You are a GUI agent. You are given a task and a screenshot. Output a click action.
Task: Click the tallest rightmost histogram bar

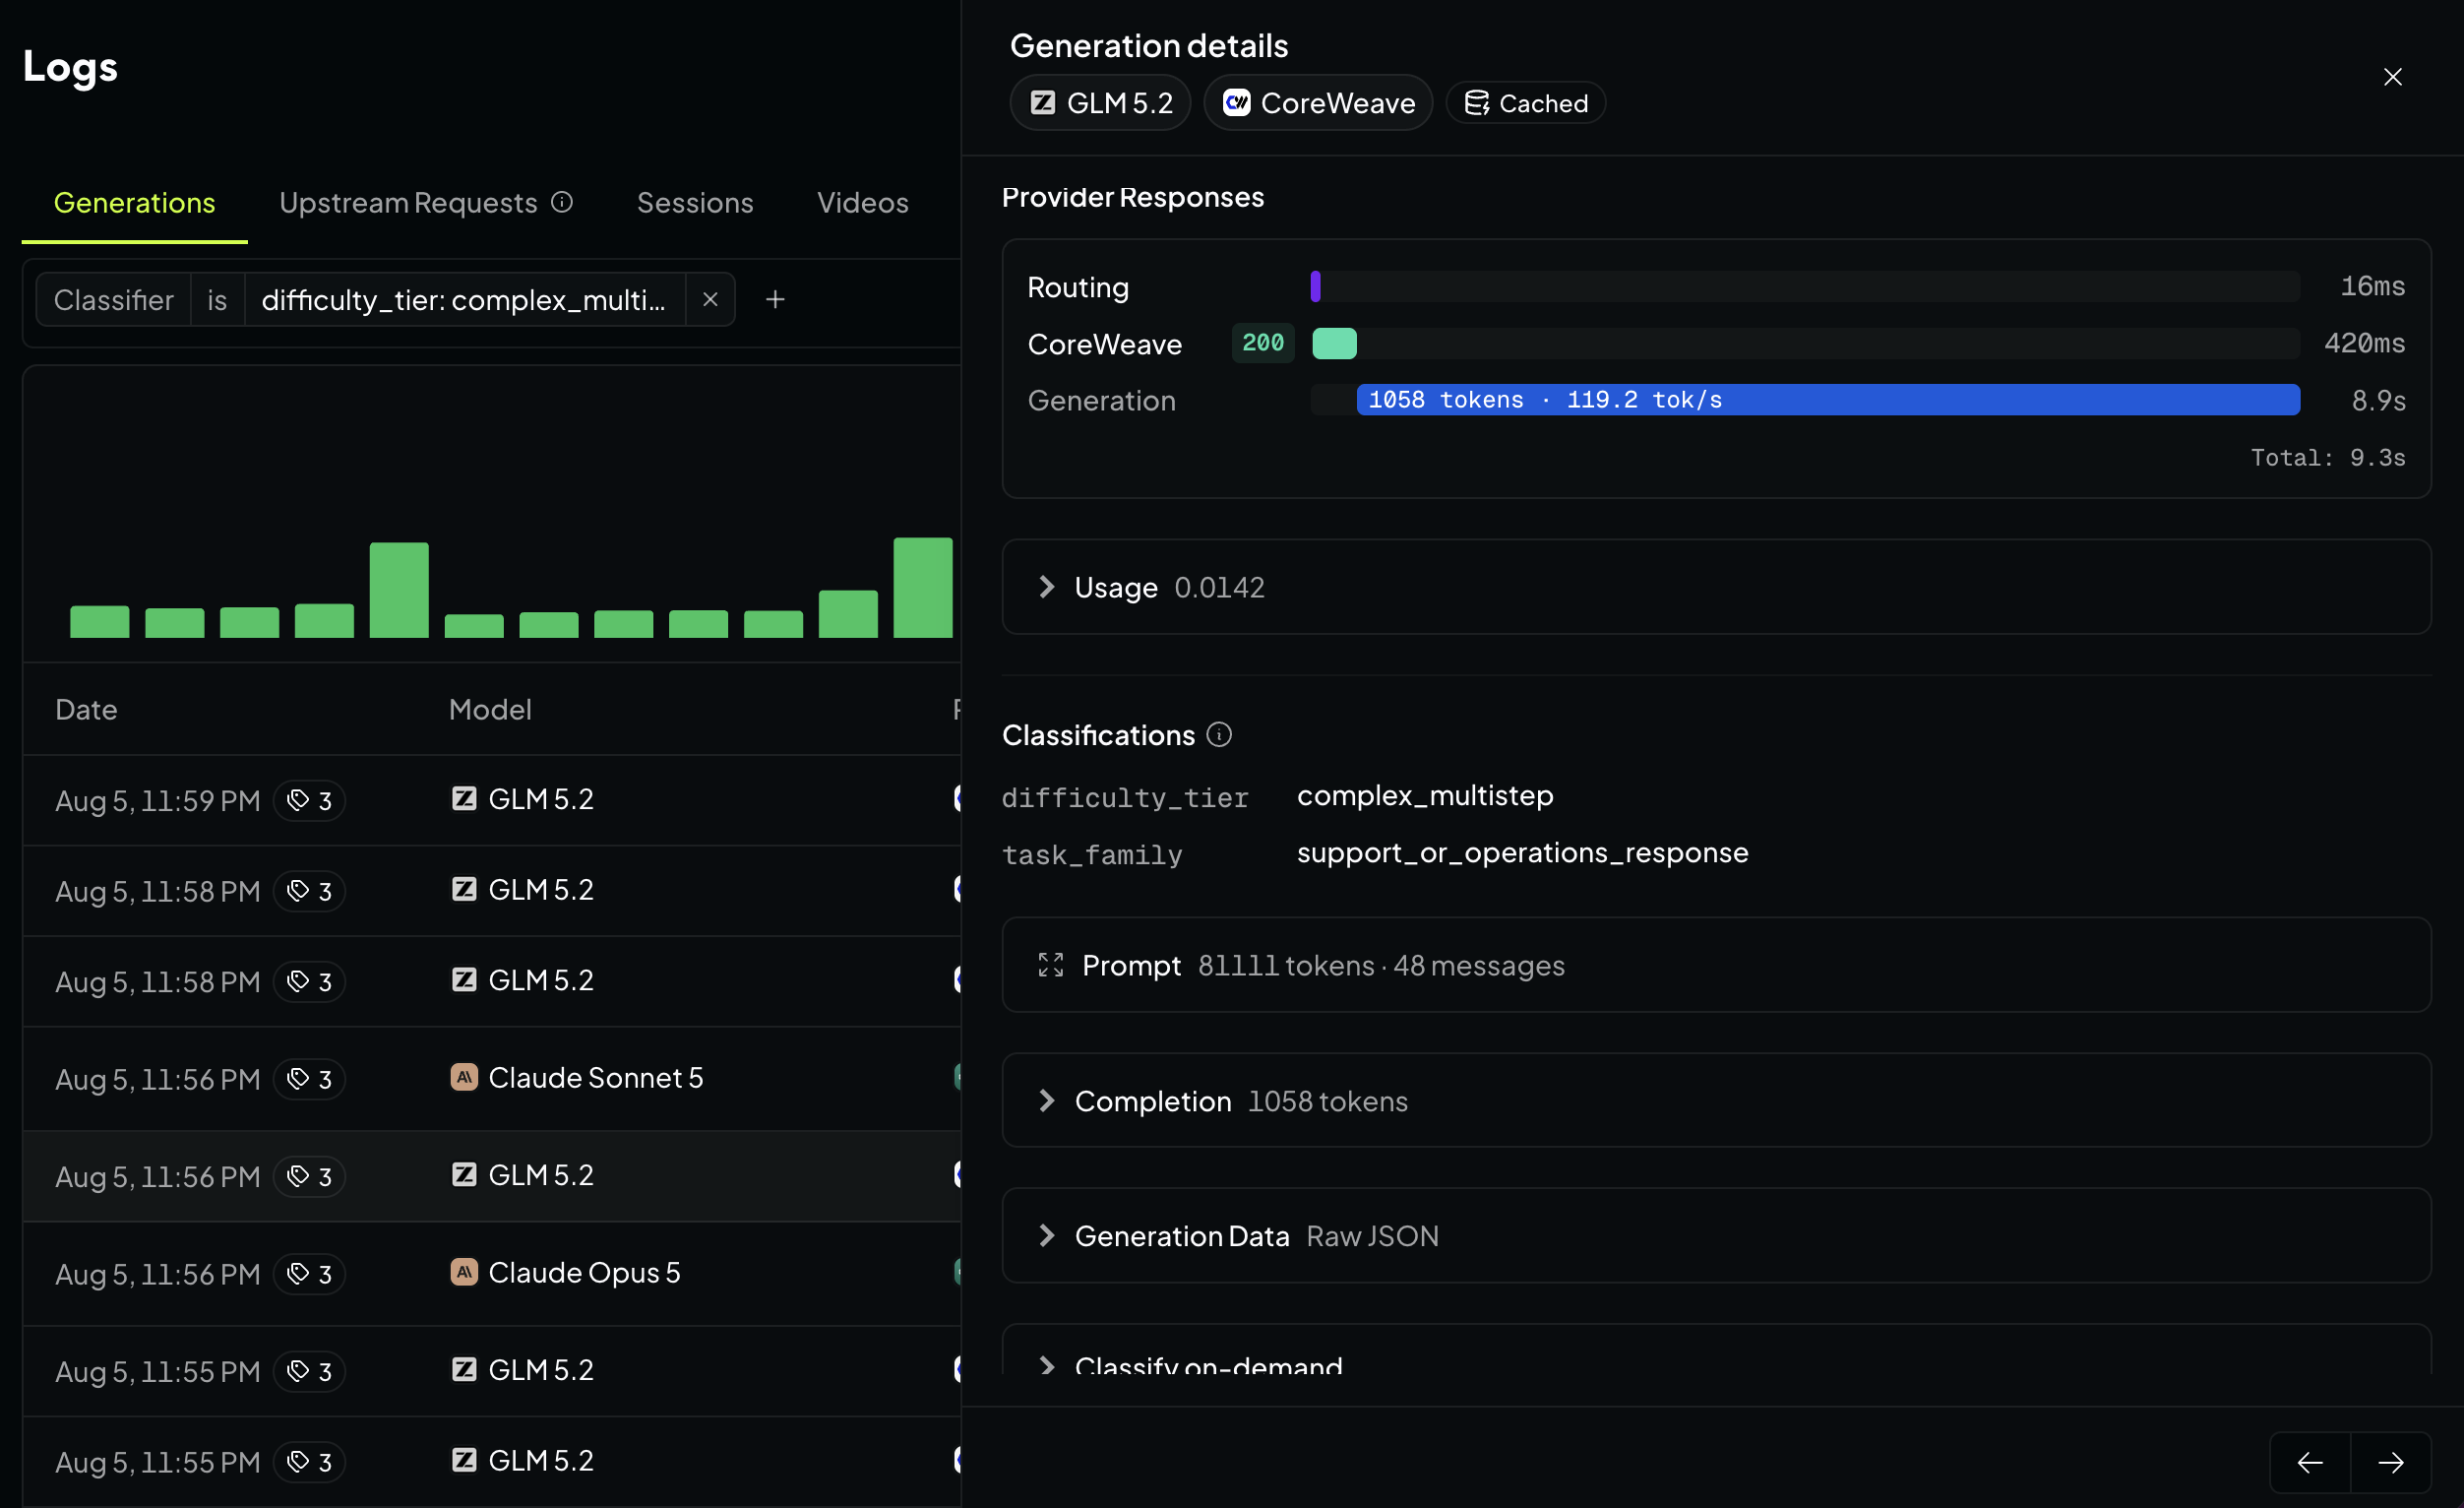923,588
